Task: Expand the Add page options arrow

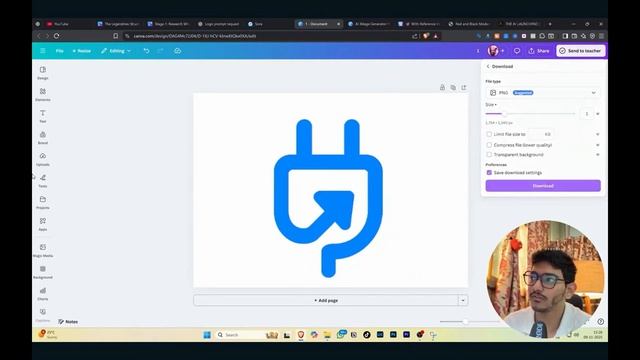Action: tap(463, 300)
